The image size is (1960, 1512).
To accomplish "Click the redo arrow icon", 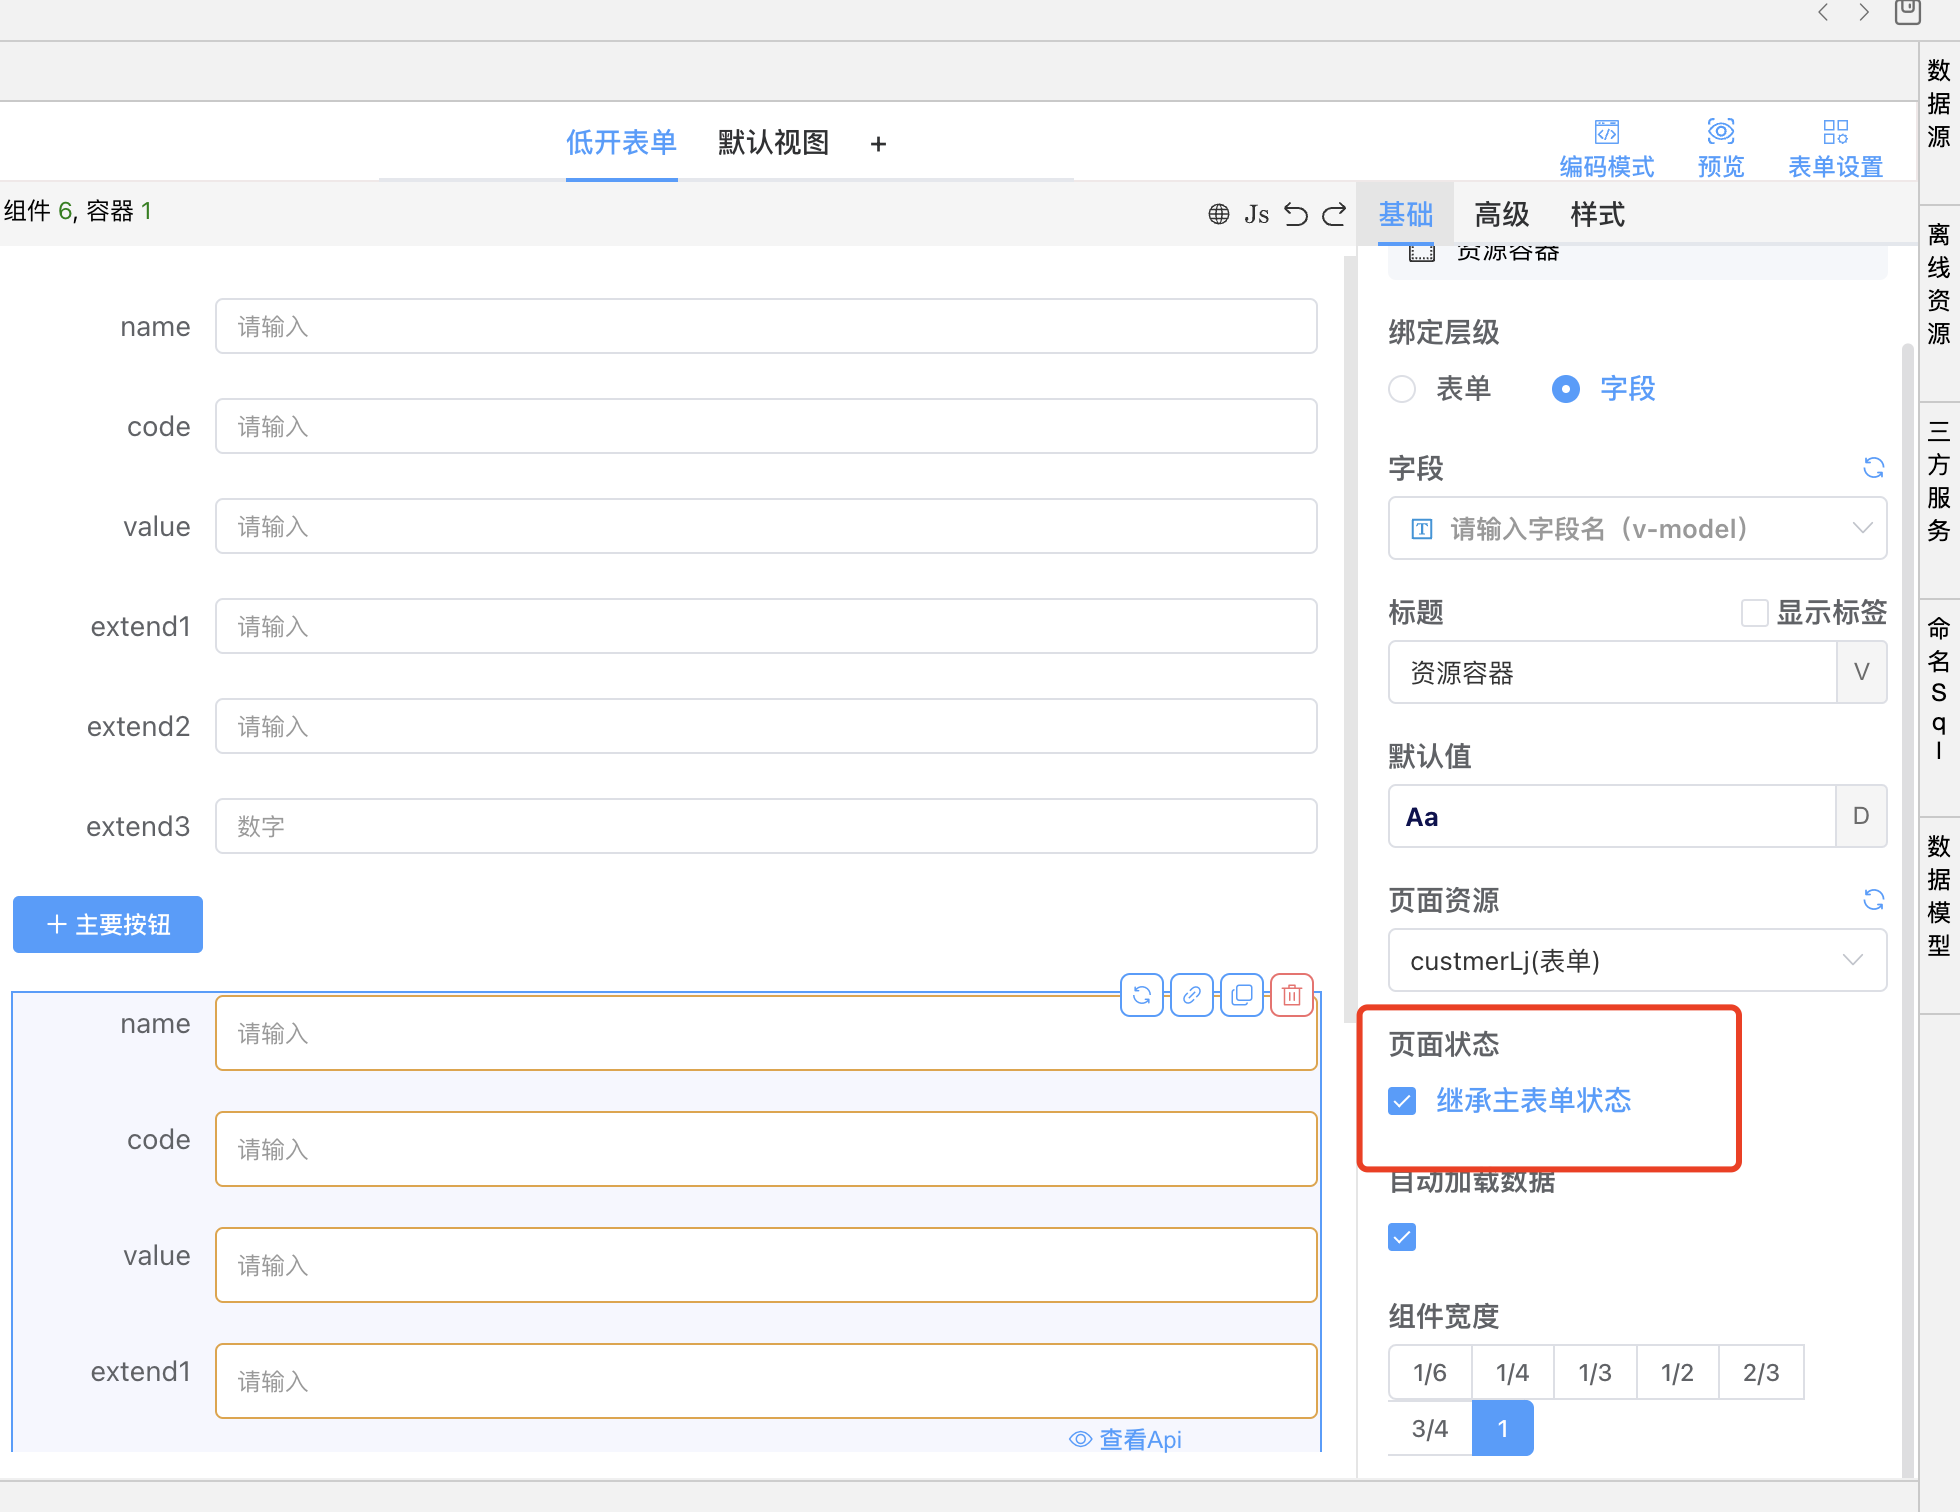I will 1334,214.
